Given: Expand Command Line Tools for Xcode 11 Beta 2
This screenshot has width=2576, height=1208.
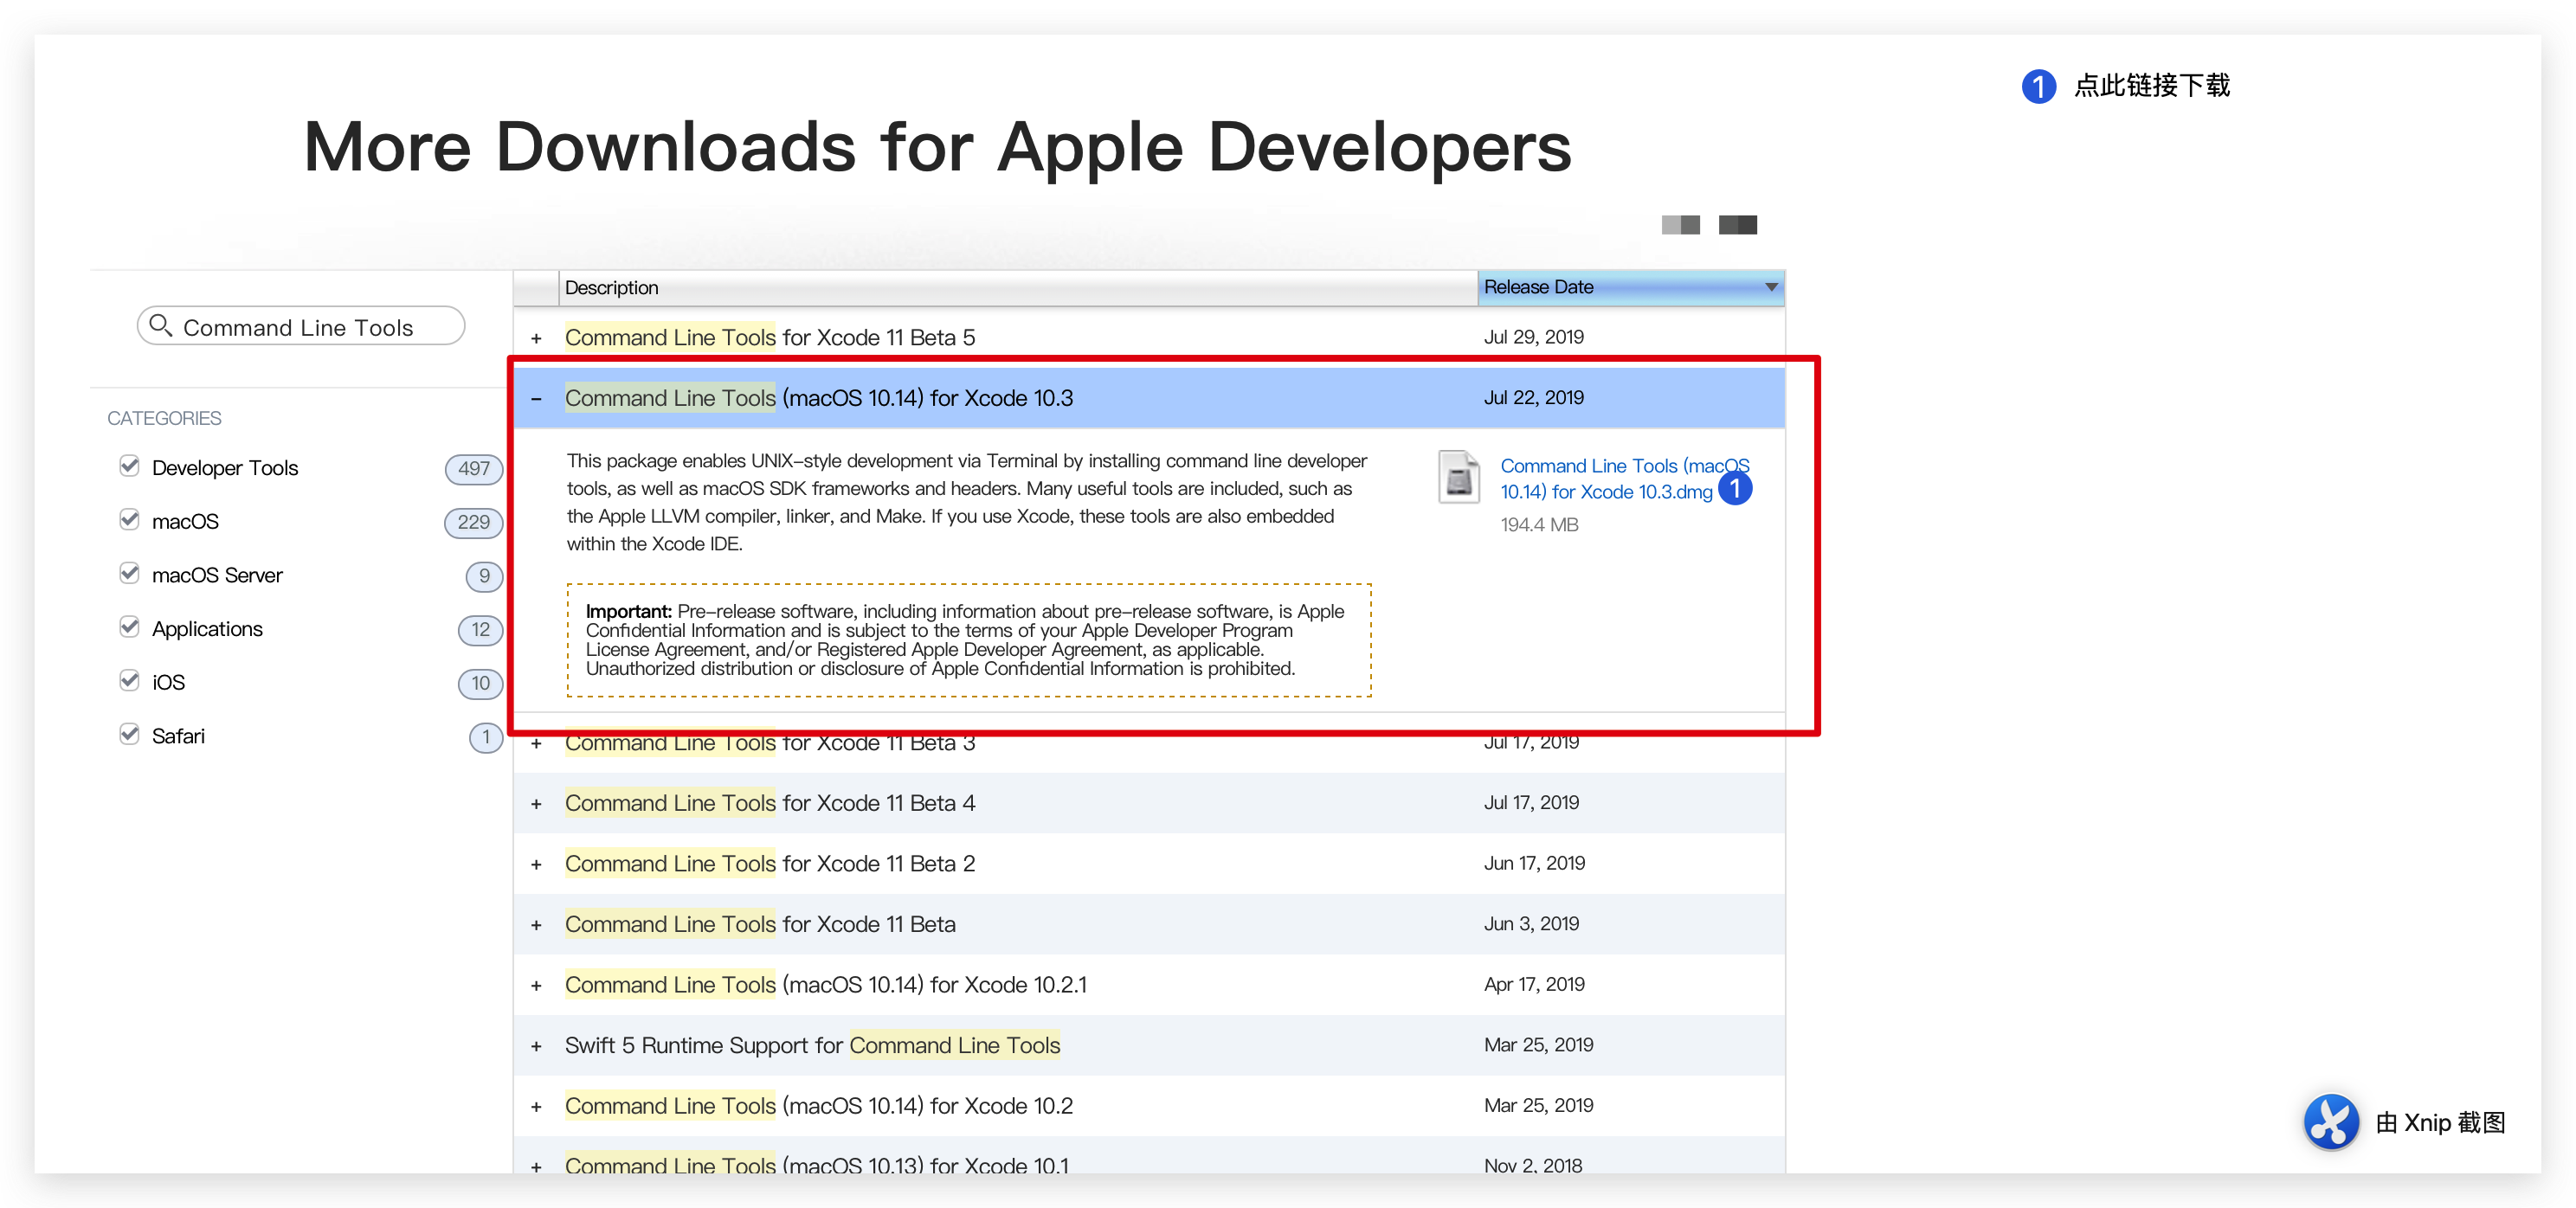Looking at the screenshot, I should tap(536, 864).
